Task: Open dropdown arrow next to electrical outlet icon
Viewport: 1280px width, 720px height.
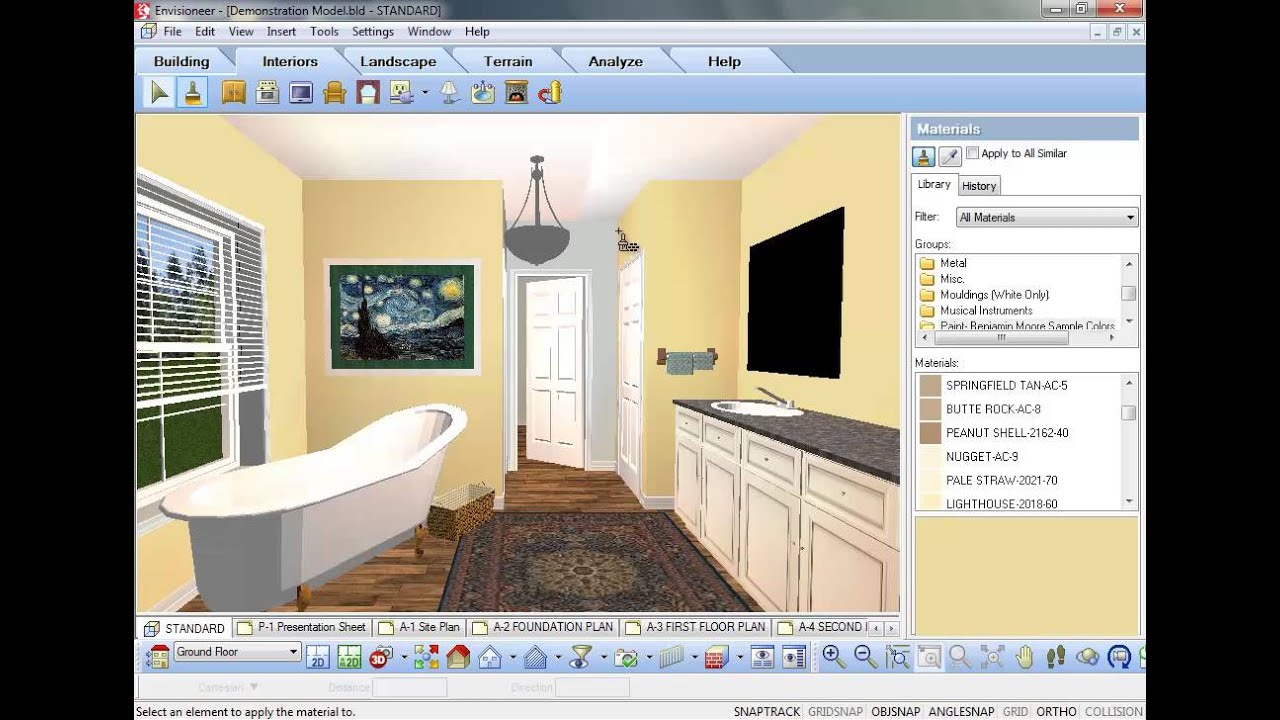Action: coord(425,93)
